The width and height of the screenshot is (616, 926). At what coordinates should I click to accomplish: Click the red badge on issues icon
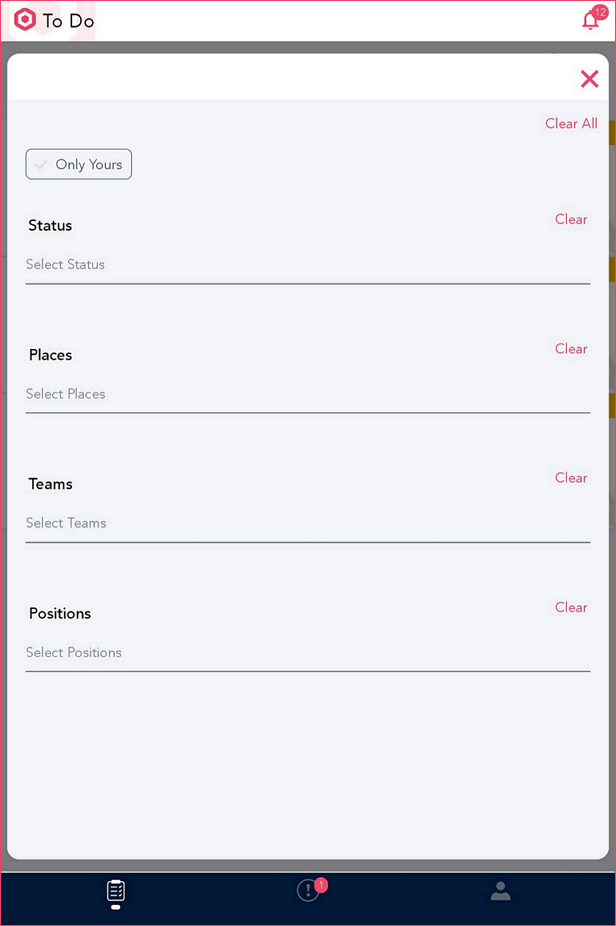(x=321, y=885)
